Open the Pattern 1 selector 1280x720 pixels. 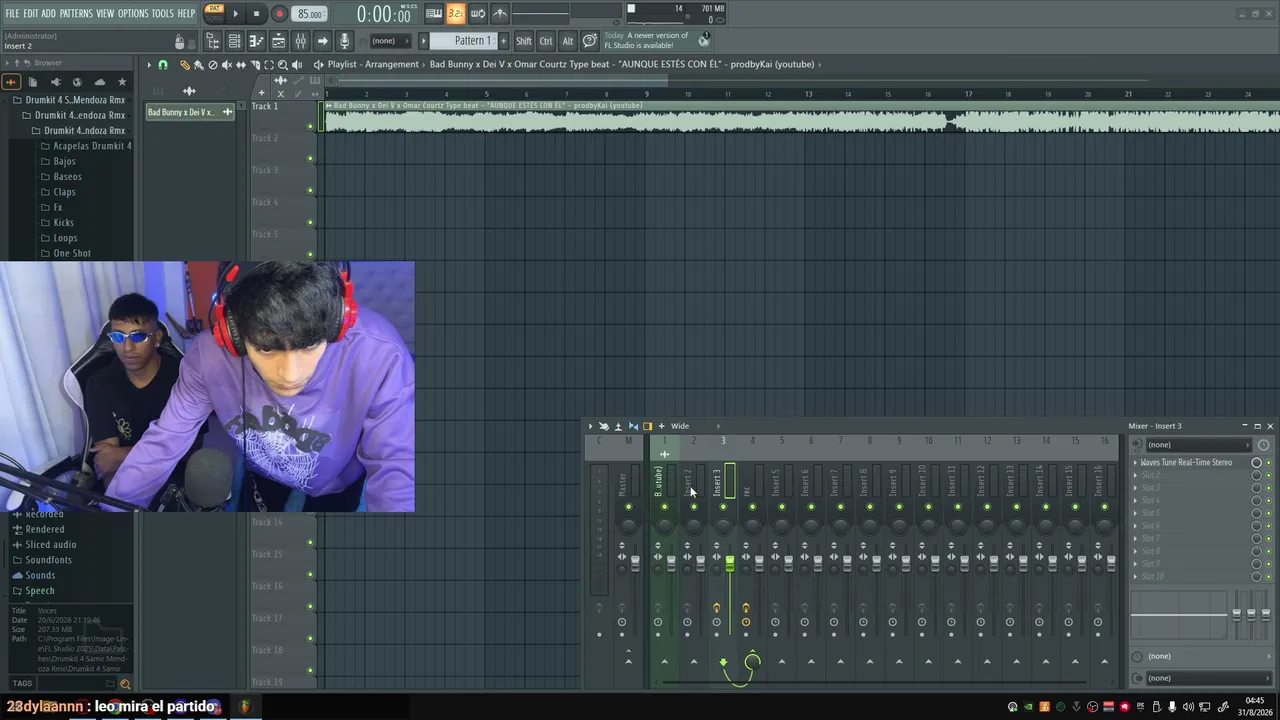tap(464, 41)
